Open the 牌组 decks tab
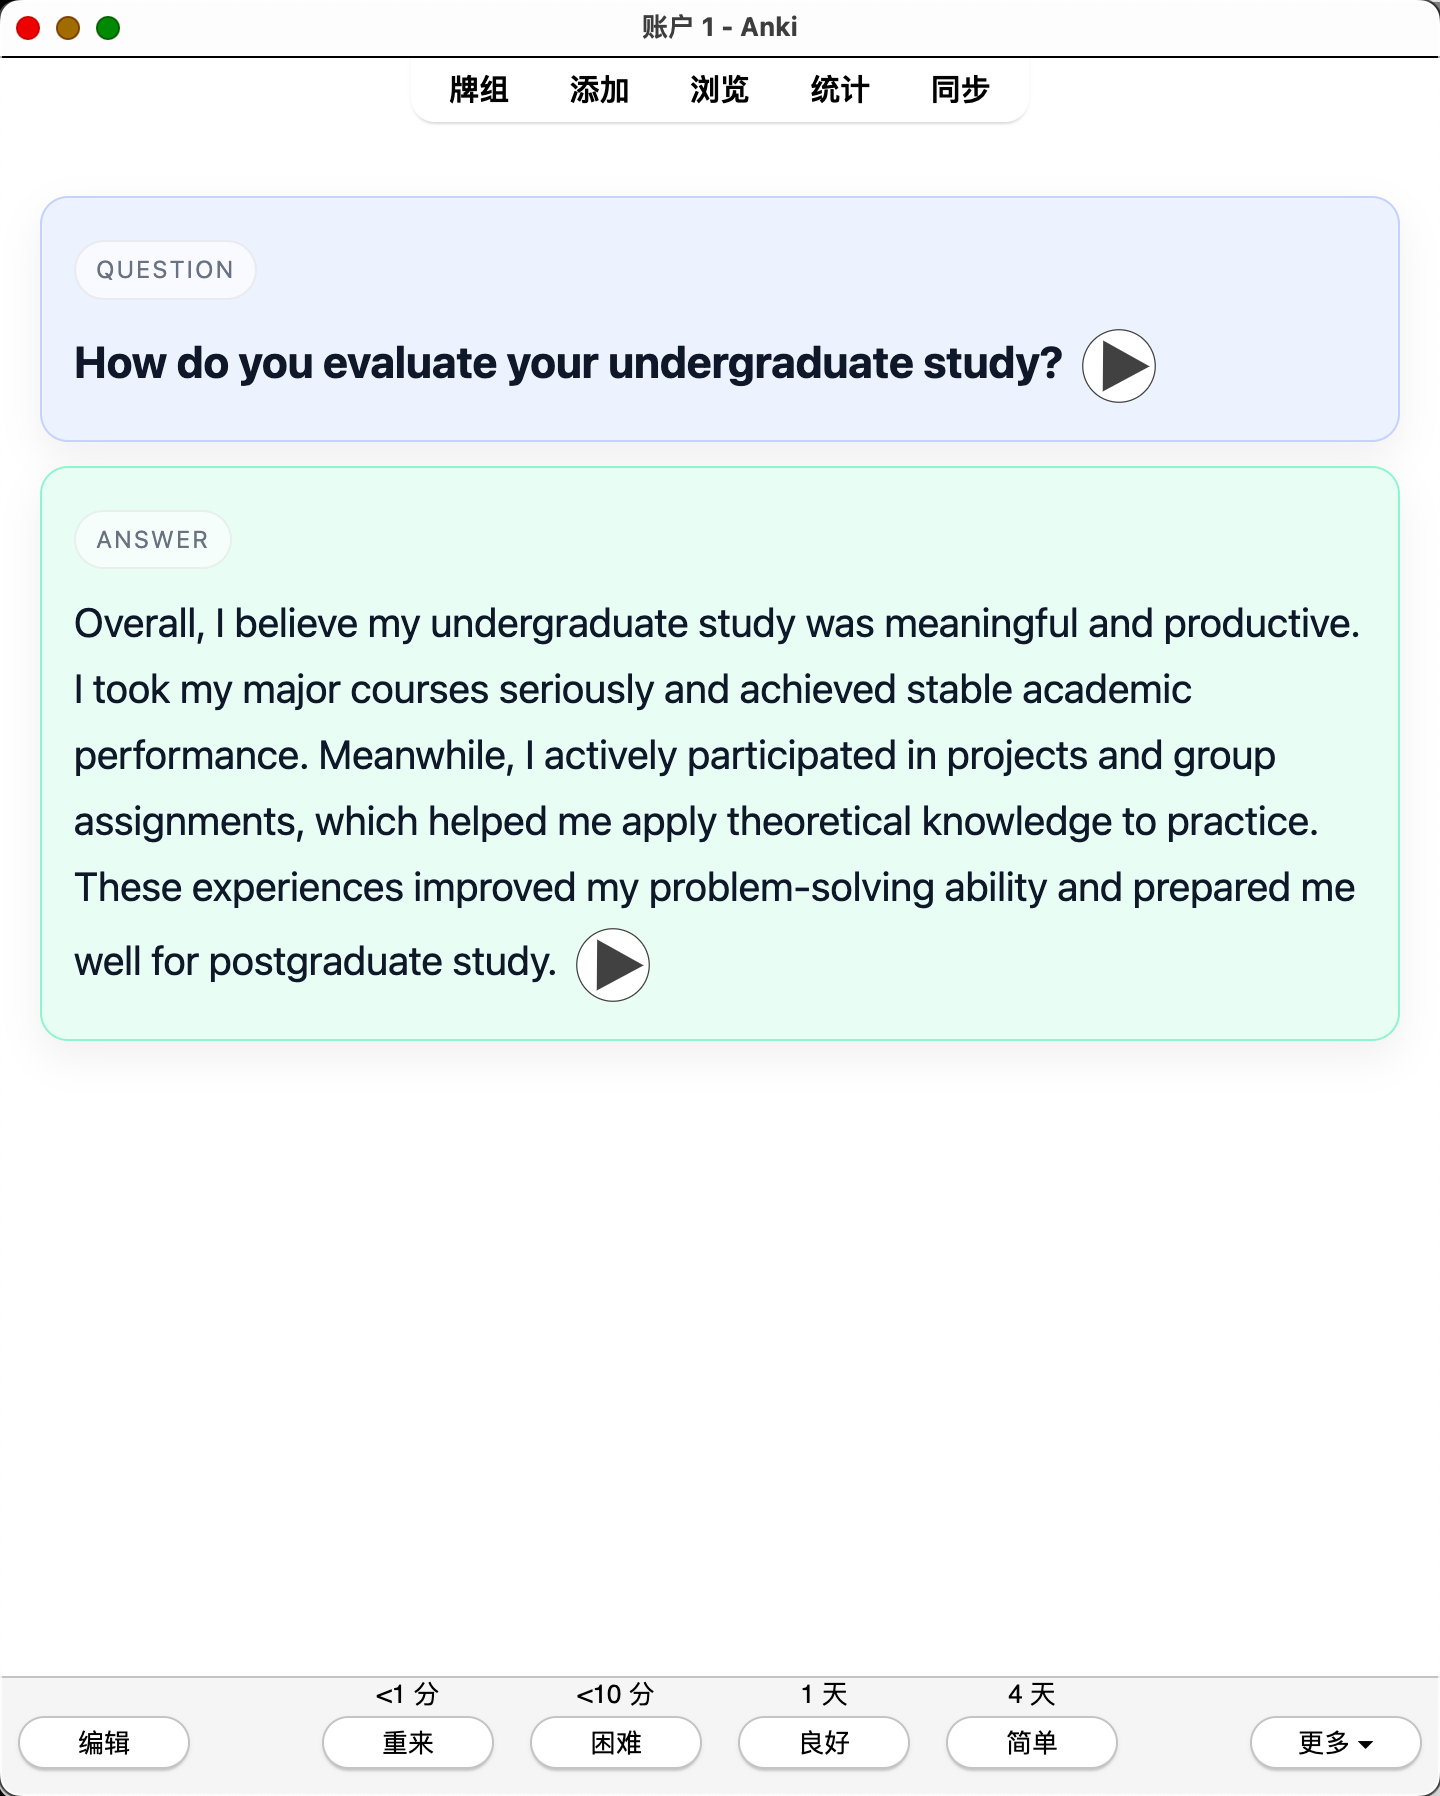1440x1796 pixels. coord(479,90)
